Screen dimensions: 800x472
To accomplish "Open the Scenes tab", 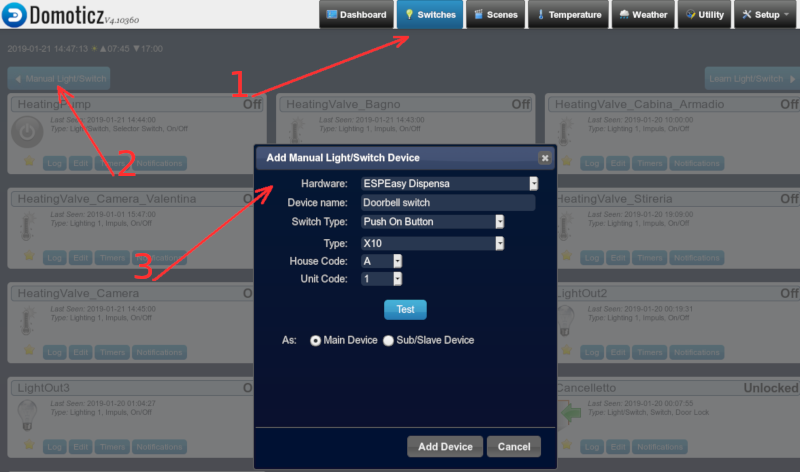I will (x=495, y=15).
